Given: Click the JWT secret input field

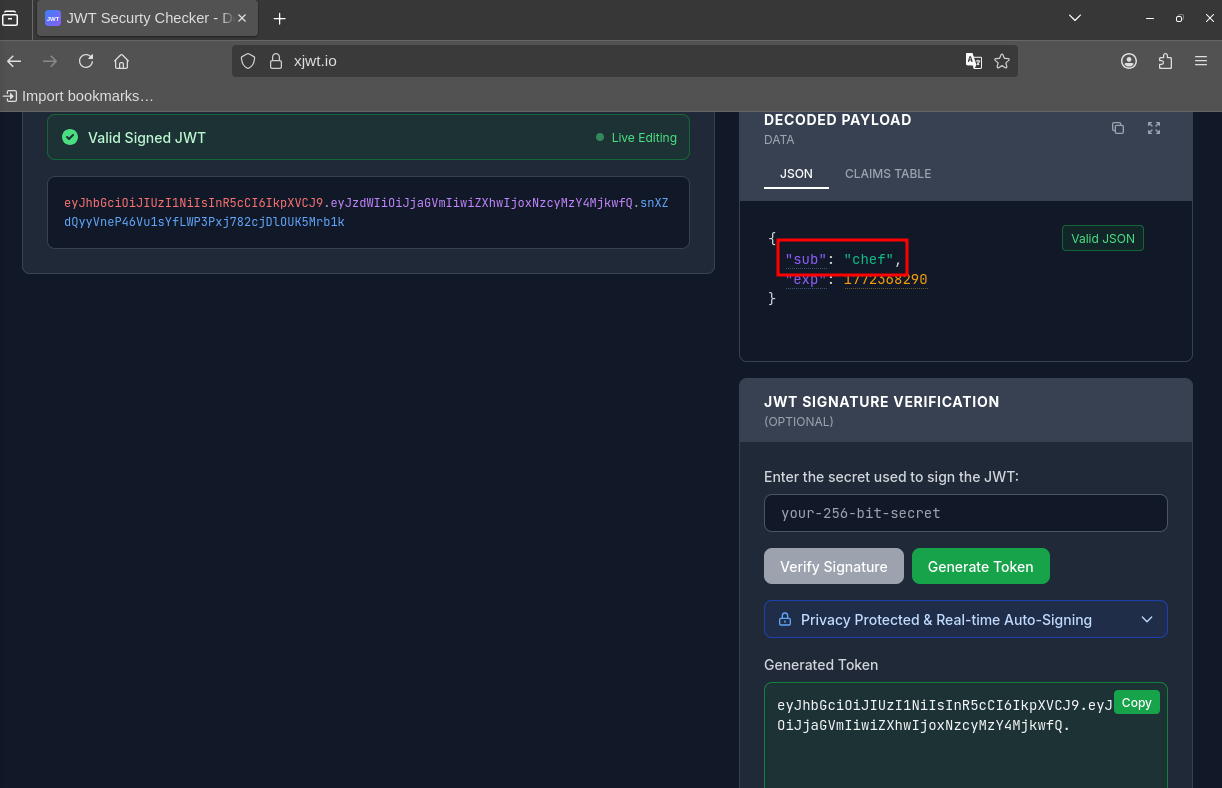Looking at the screenshot, I should coord(965,513).
